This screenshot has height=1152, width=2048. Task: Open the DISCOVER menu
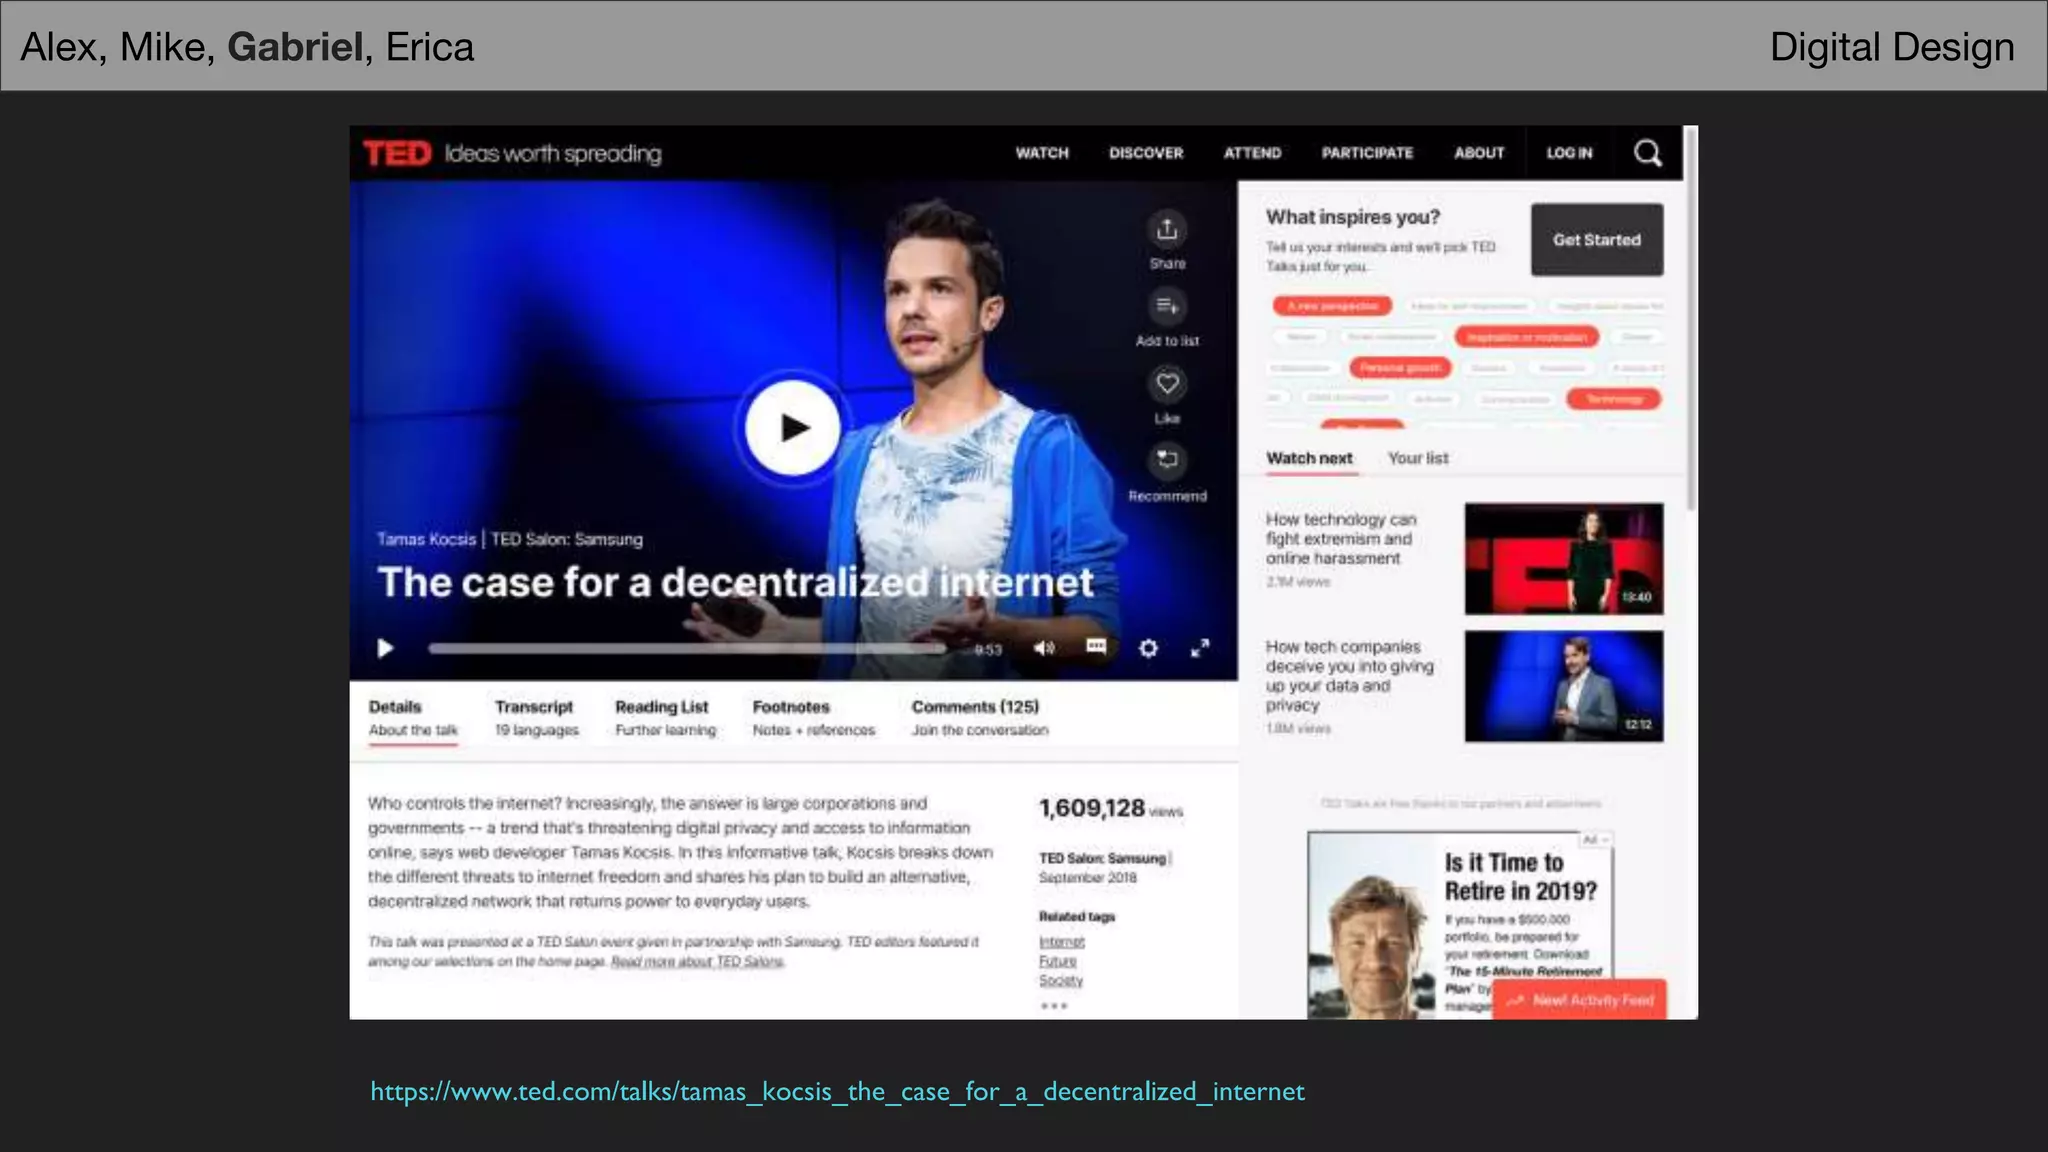click(1146, 153)
